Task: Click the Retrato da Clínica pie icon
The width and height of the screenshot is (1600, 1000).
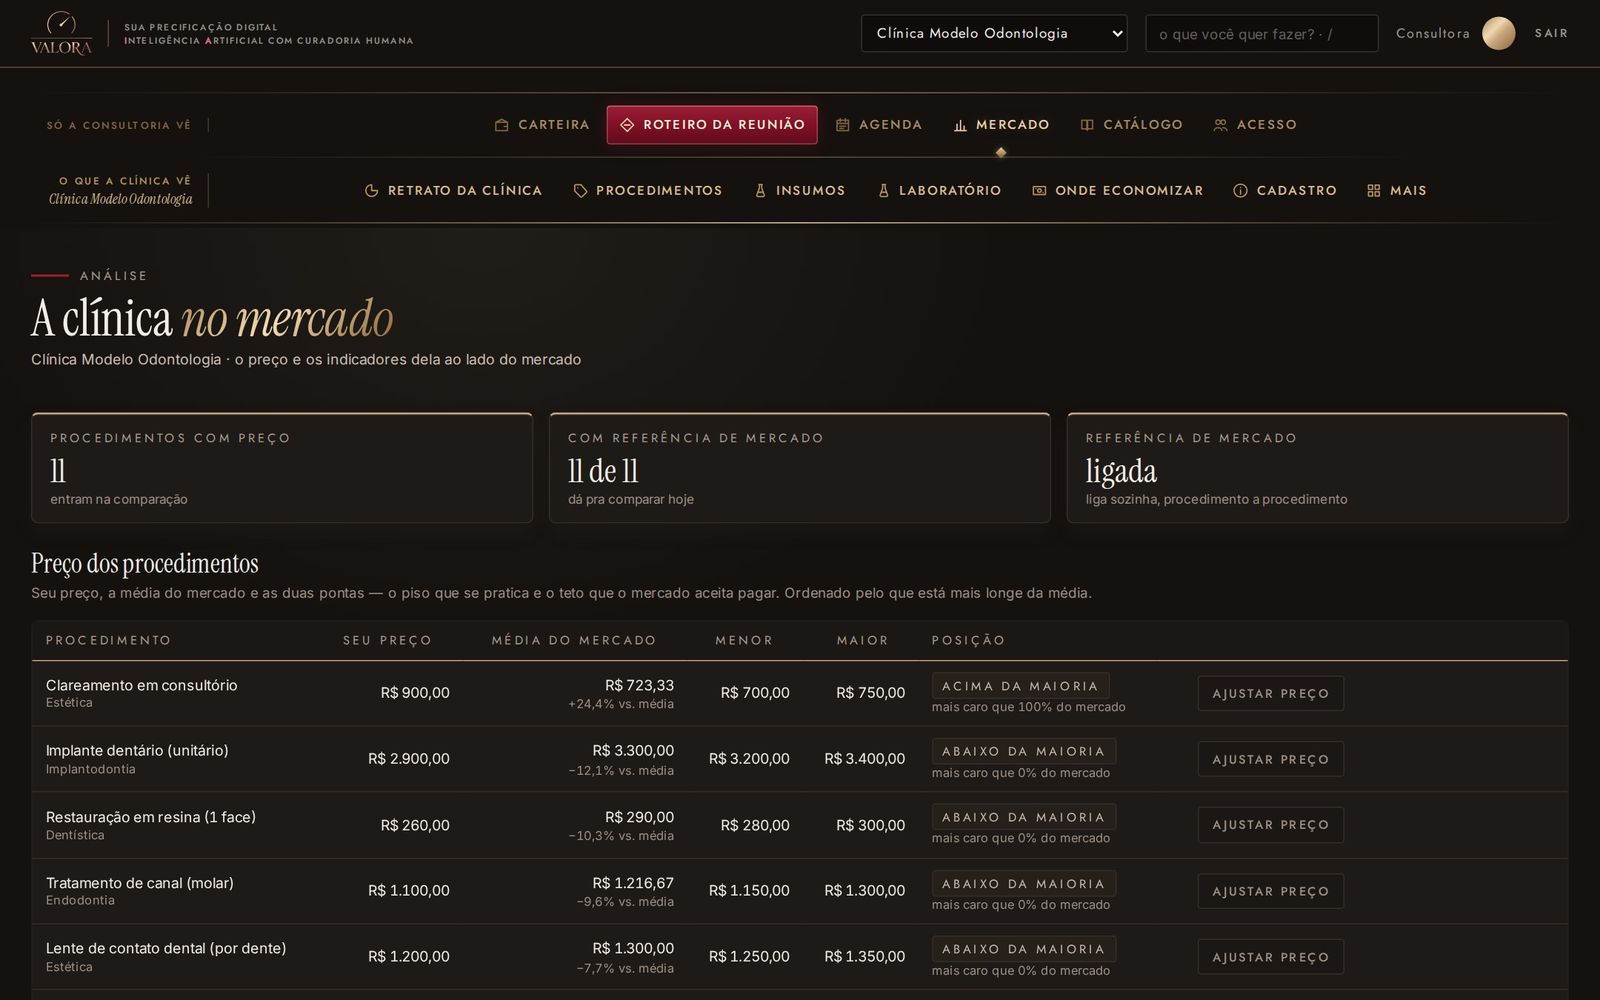Action: pos(372,191)
